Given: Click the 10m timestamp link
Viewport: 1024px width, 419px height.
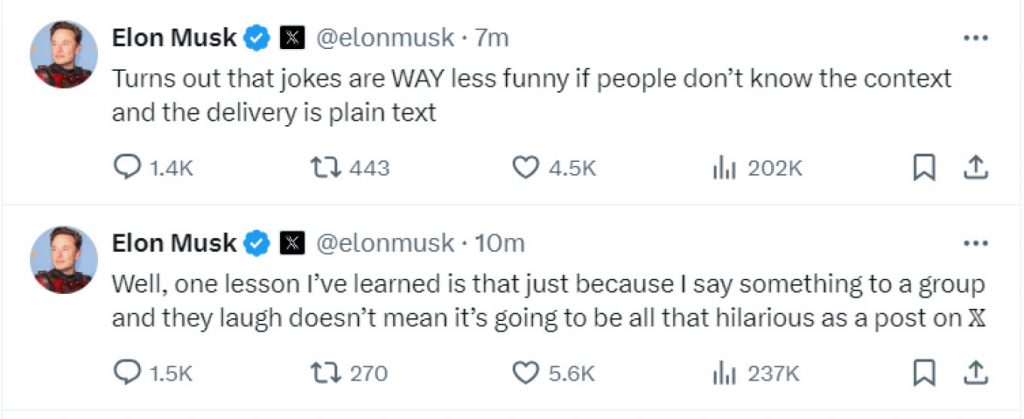Looking at the screenshot, I should (x=500, y=243).
